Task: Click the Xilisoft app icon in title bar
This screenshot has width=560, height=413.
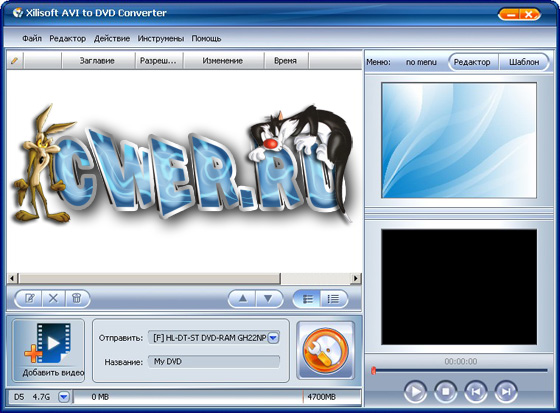Action: pos(18,13)
